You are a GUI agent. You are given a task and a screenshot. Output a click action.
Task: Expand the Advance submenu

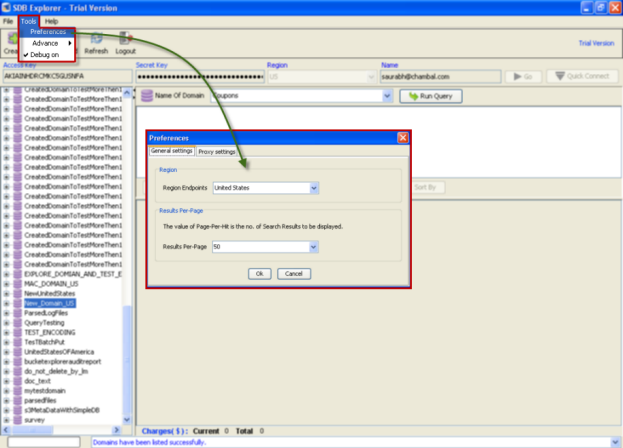pos(48,43)
